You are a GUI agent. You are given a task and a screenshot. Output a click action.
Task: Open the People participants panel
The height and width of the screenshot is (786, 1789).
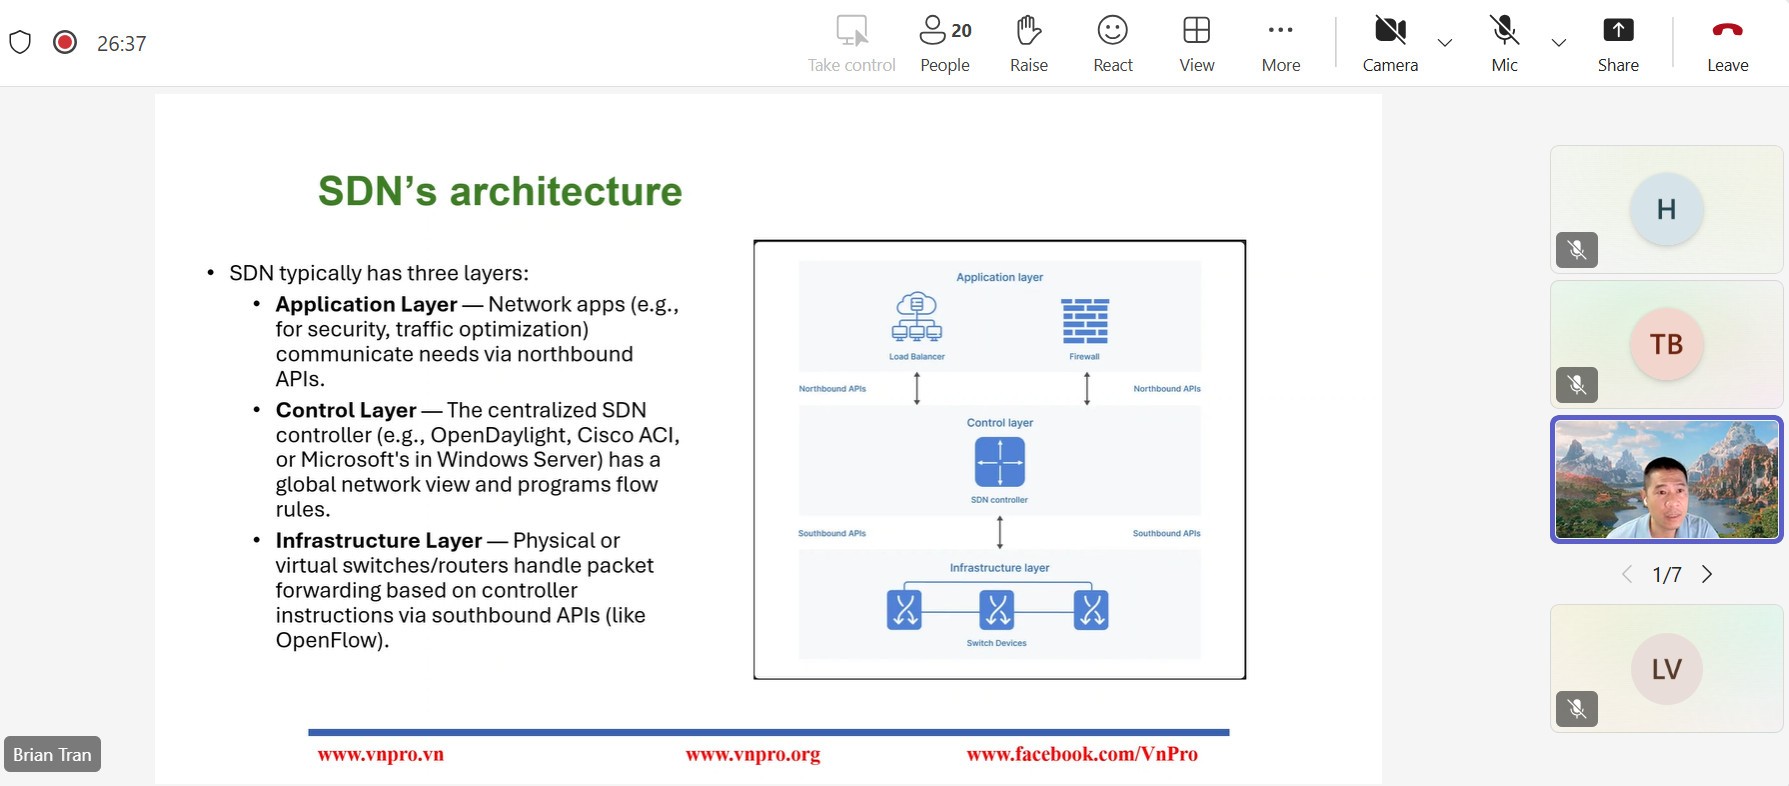click(x=944, y=43)
